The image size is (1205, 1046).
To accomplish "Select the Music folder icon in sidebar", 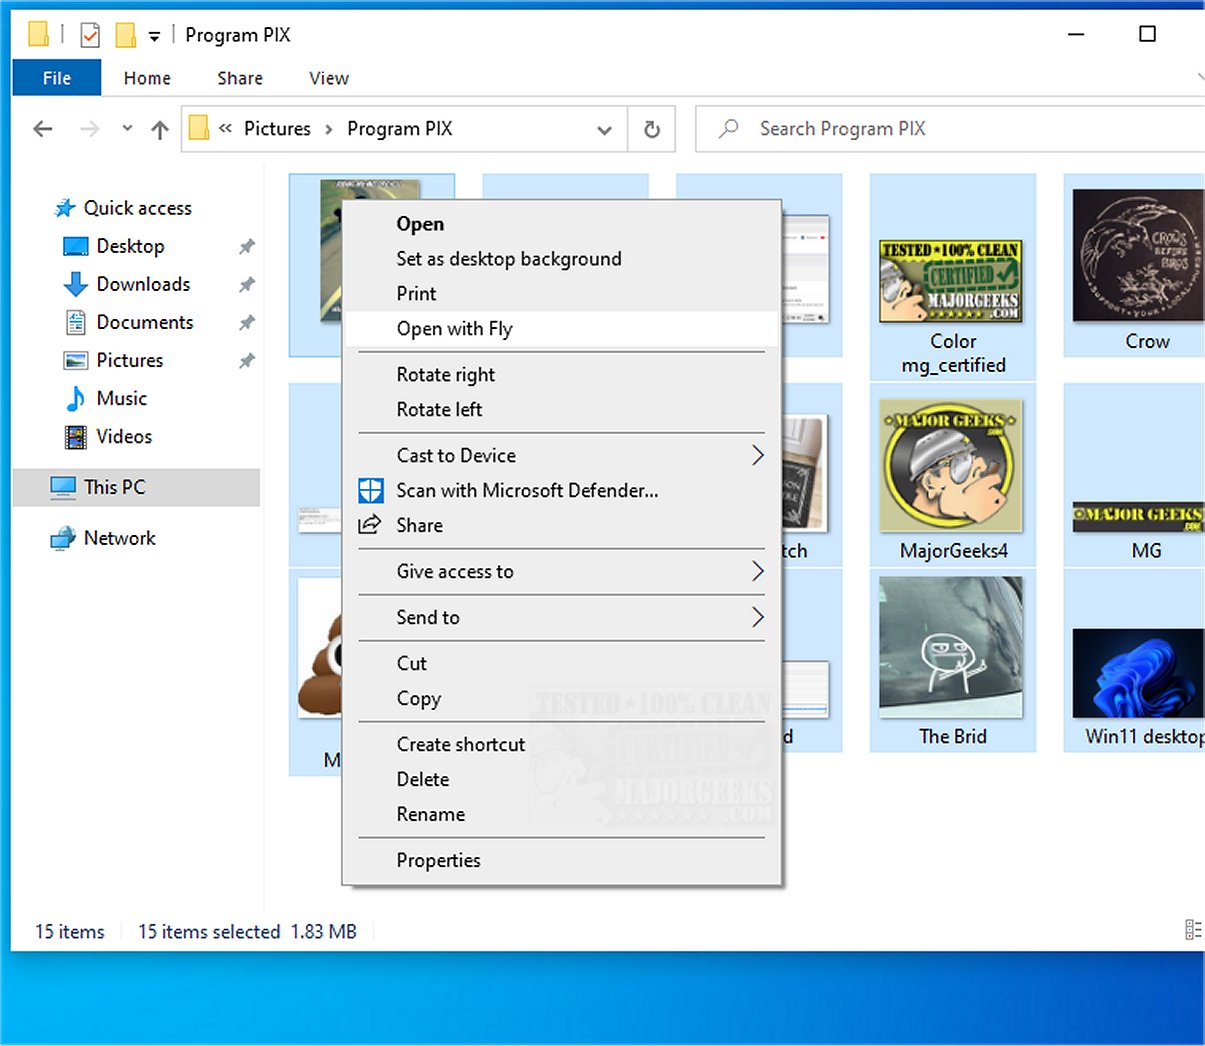I will pos(76,399).
